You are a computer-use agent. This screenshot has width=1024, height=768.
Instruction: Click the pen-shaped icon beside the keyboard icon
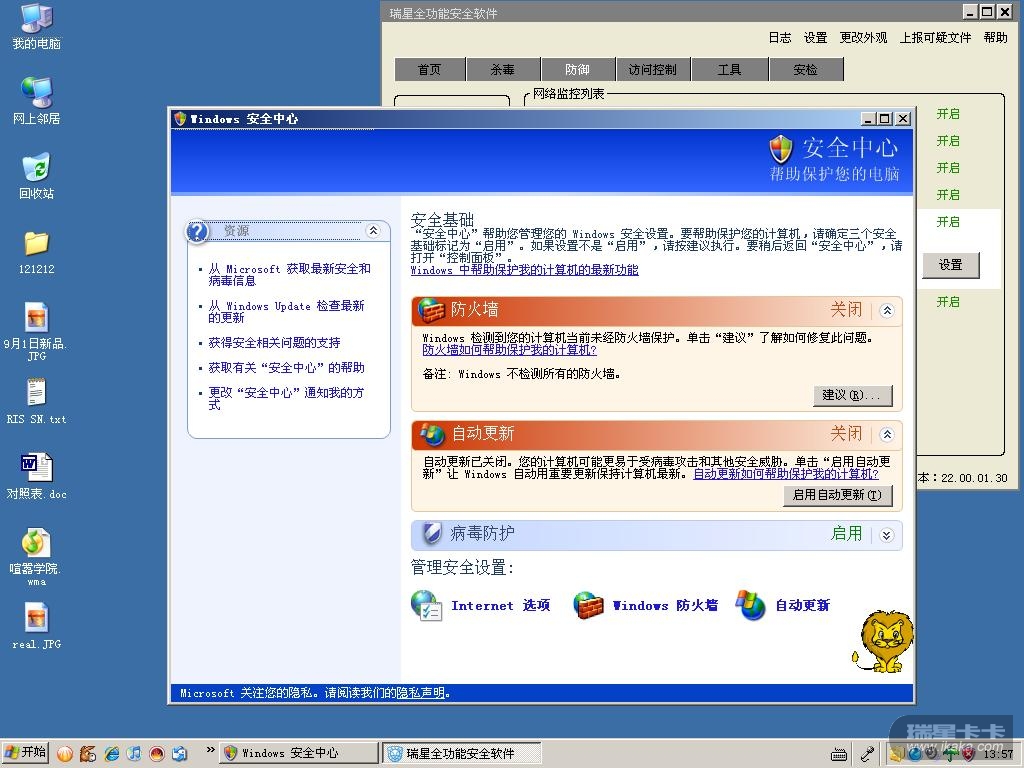tap(867, 754)
